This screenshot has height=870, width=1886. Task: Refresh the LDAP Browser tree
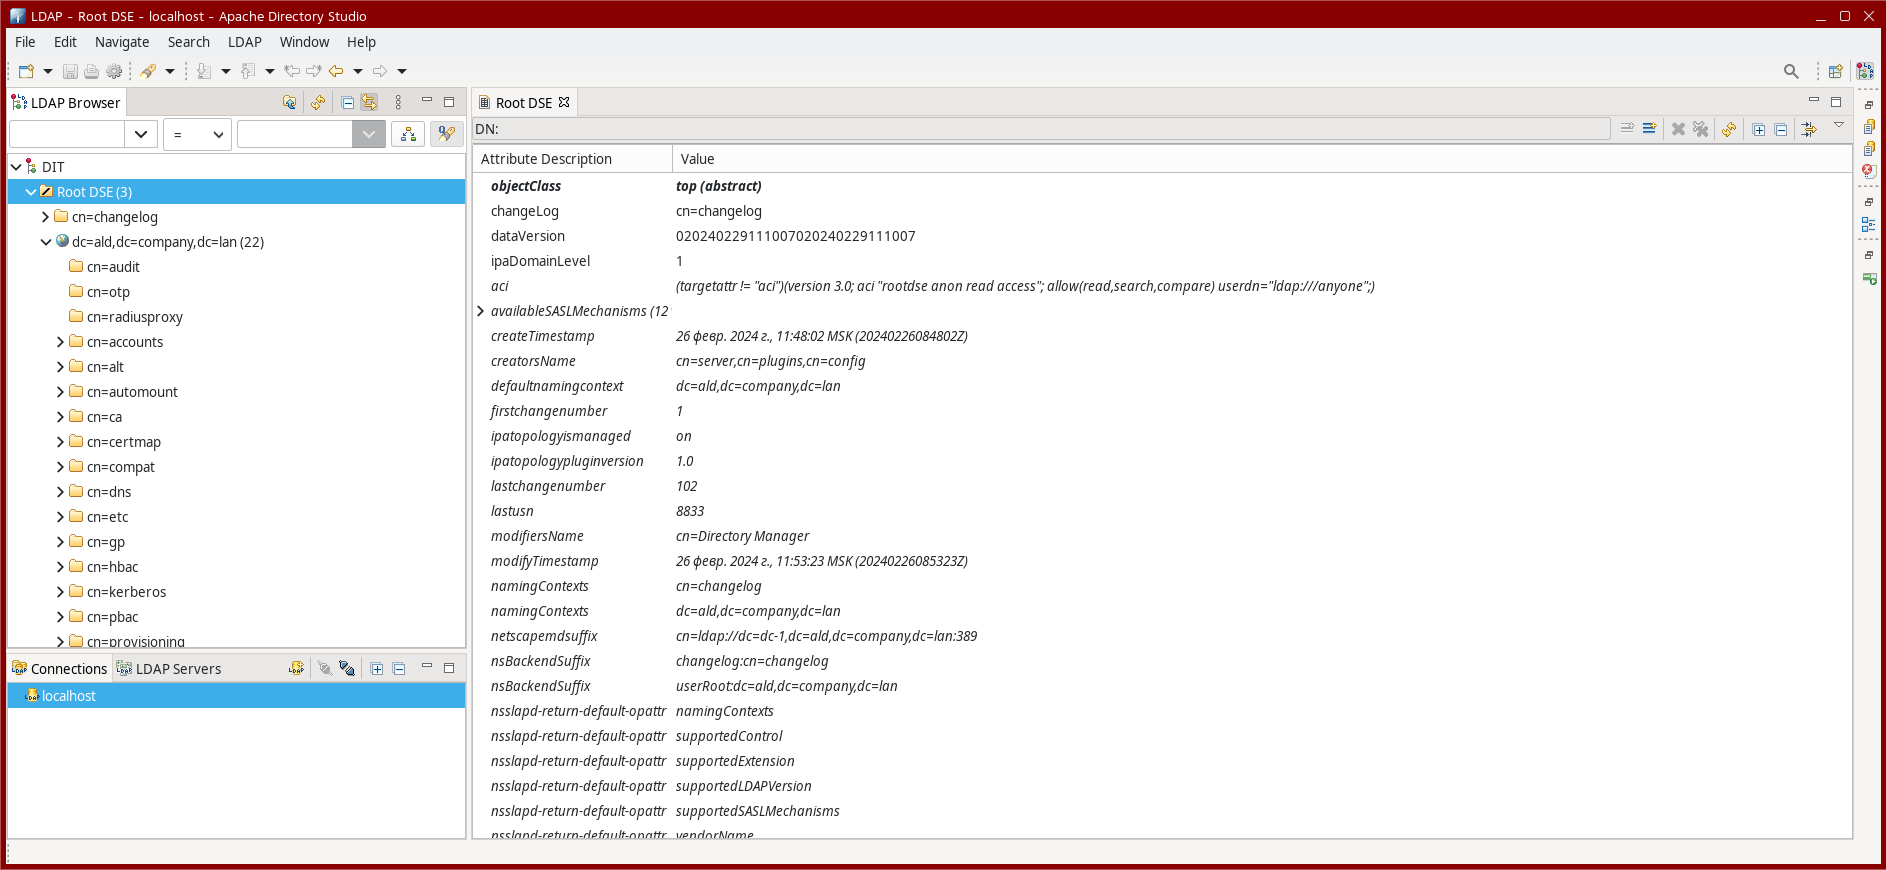coord(318,102)
